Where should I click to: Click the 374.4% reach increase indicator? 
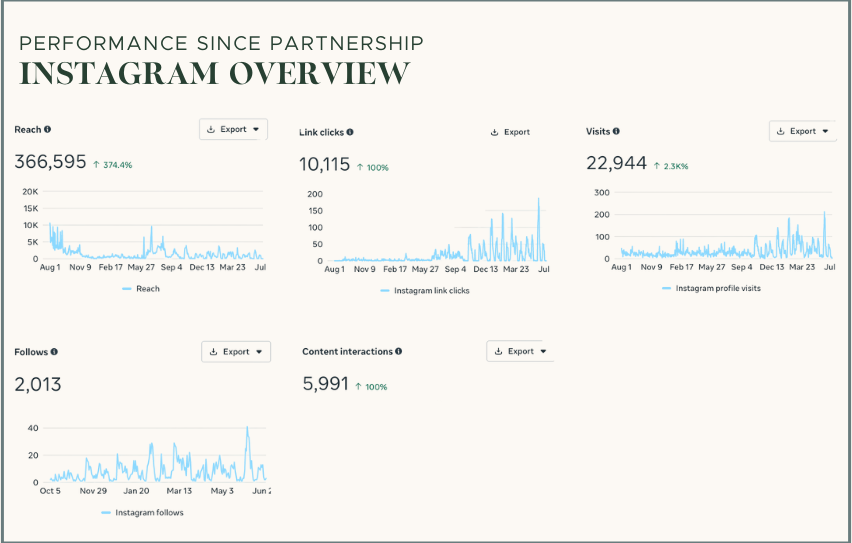pyautogui.click(x=112, y=165)
